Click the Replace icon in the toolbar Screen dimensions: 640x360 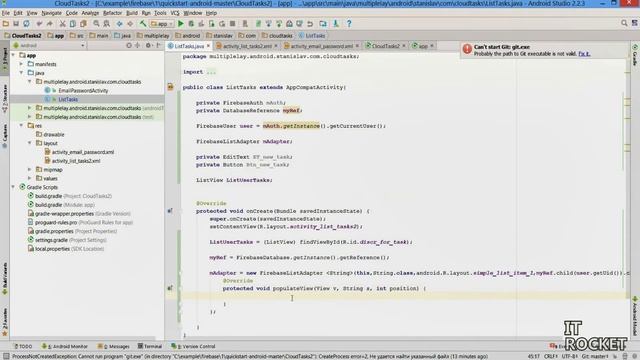[x=107, y=24]
